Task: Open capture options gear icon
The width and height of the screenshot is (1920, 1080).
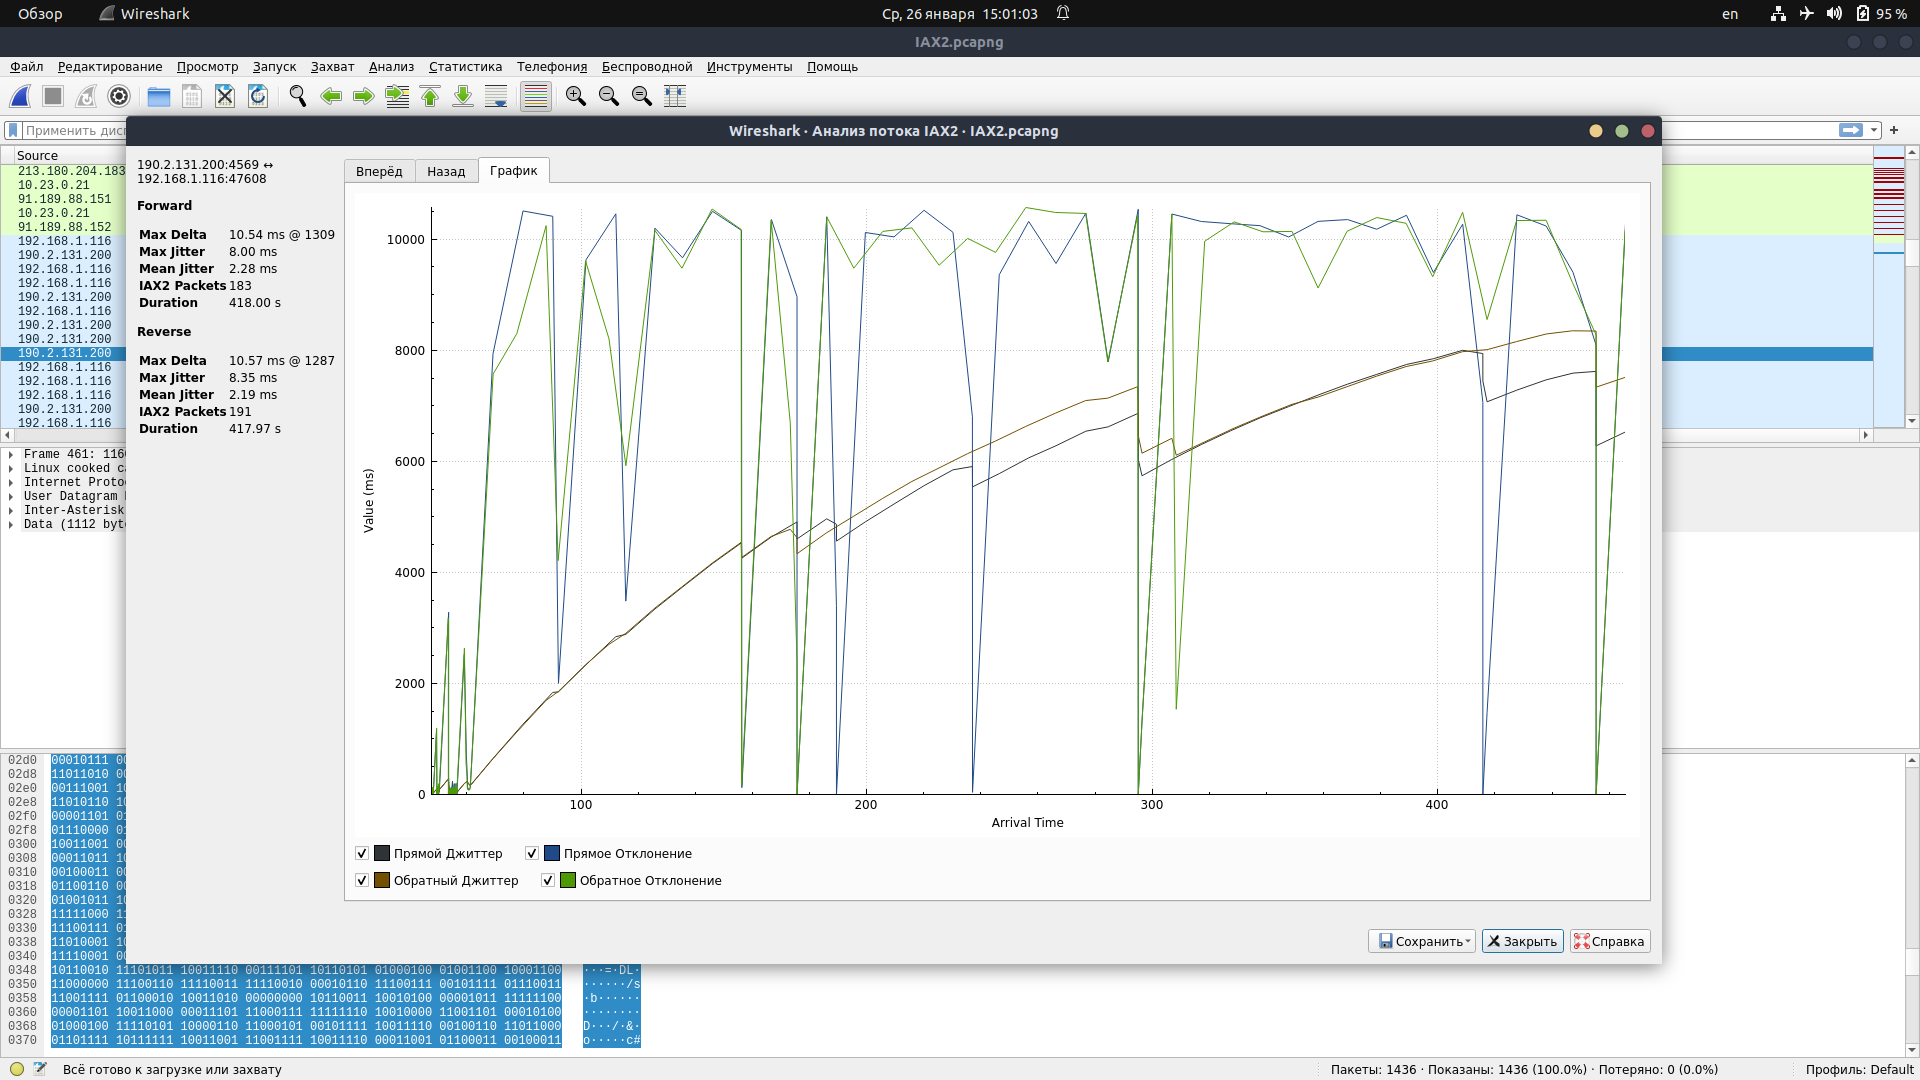Action: (119, 96)
